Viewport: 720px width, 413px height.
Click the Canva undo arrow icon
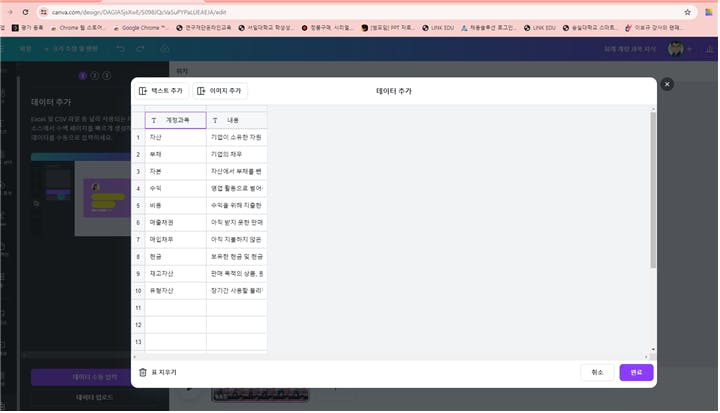click(x=120, y=49)
